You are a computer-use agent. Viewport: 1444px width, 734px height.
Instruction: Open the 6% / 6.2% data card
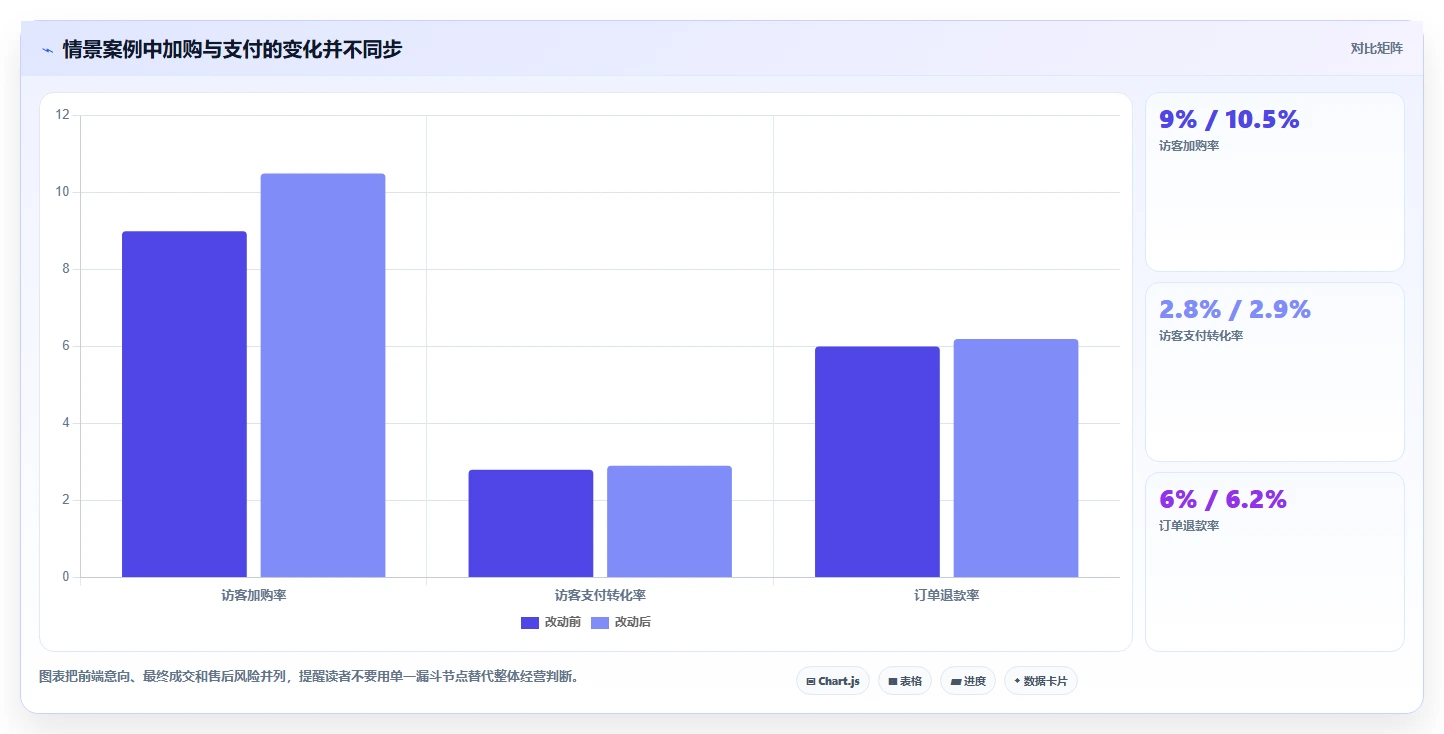click(x=1274, y=562)
